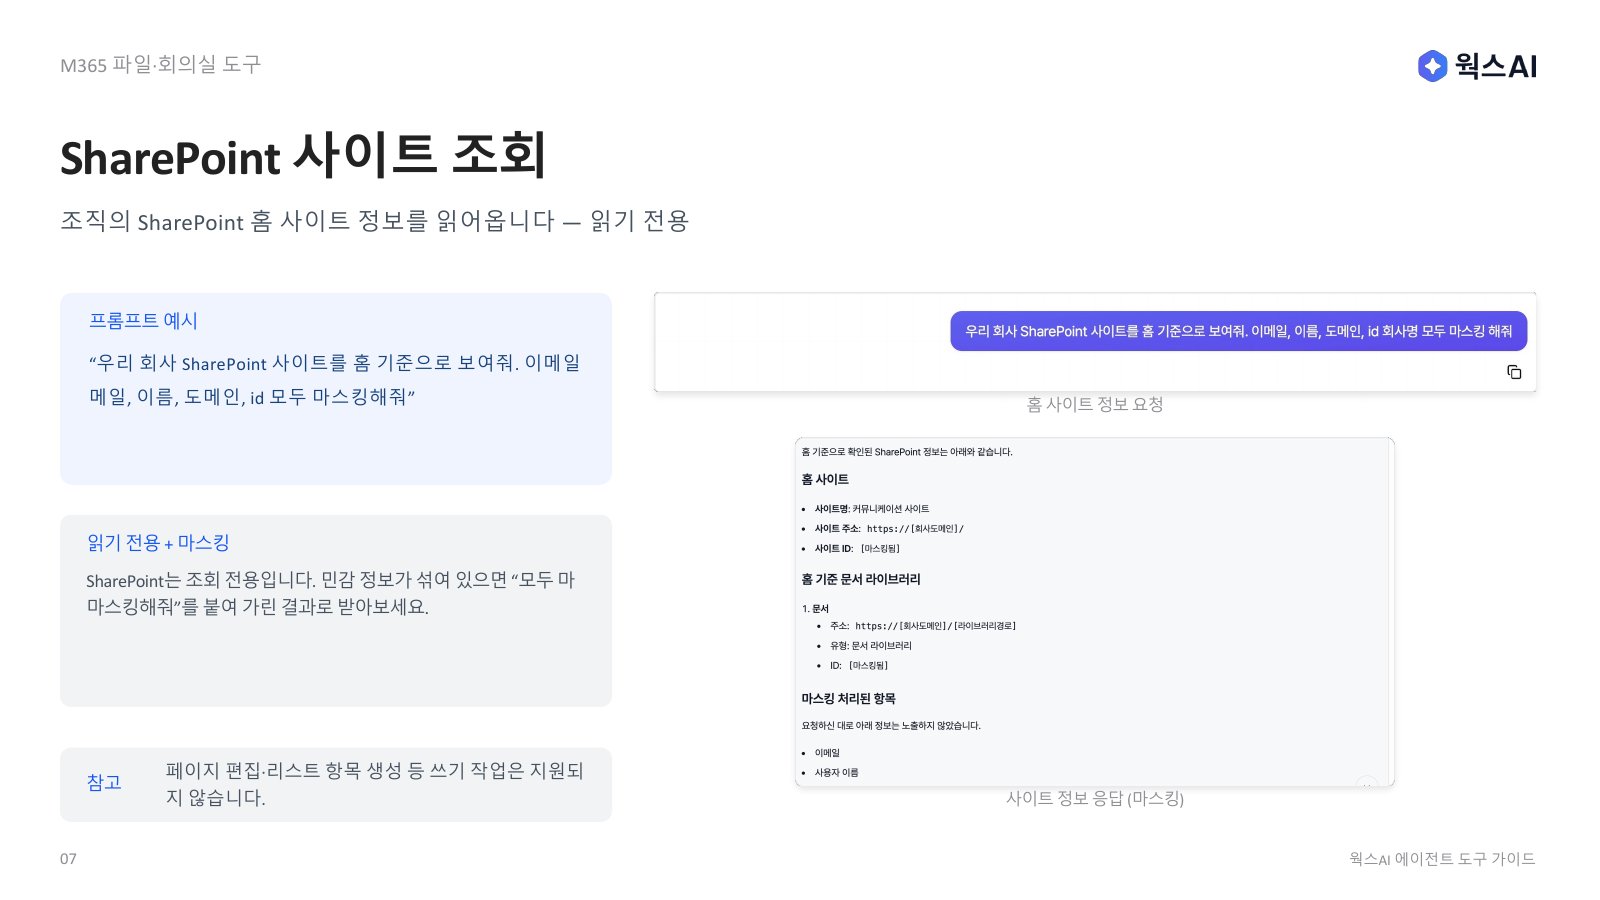
Task: Select the 'SharePoint 사이트 조회' slide title
Action: point(303,157)
